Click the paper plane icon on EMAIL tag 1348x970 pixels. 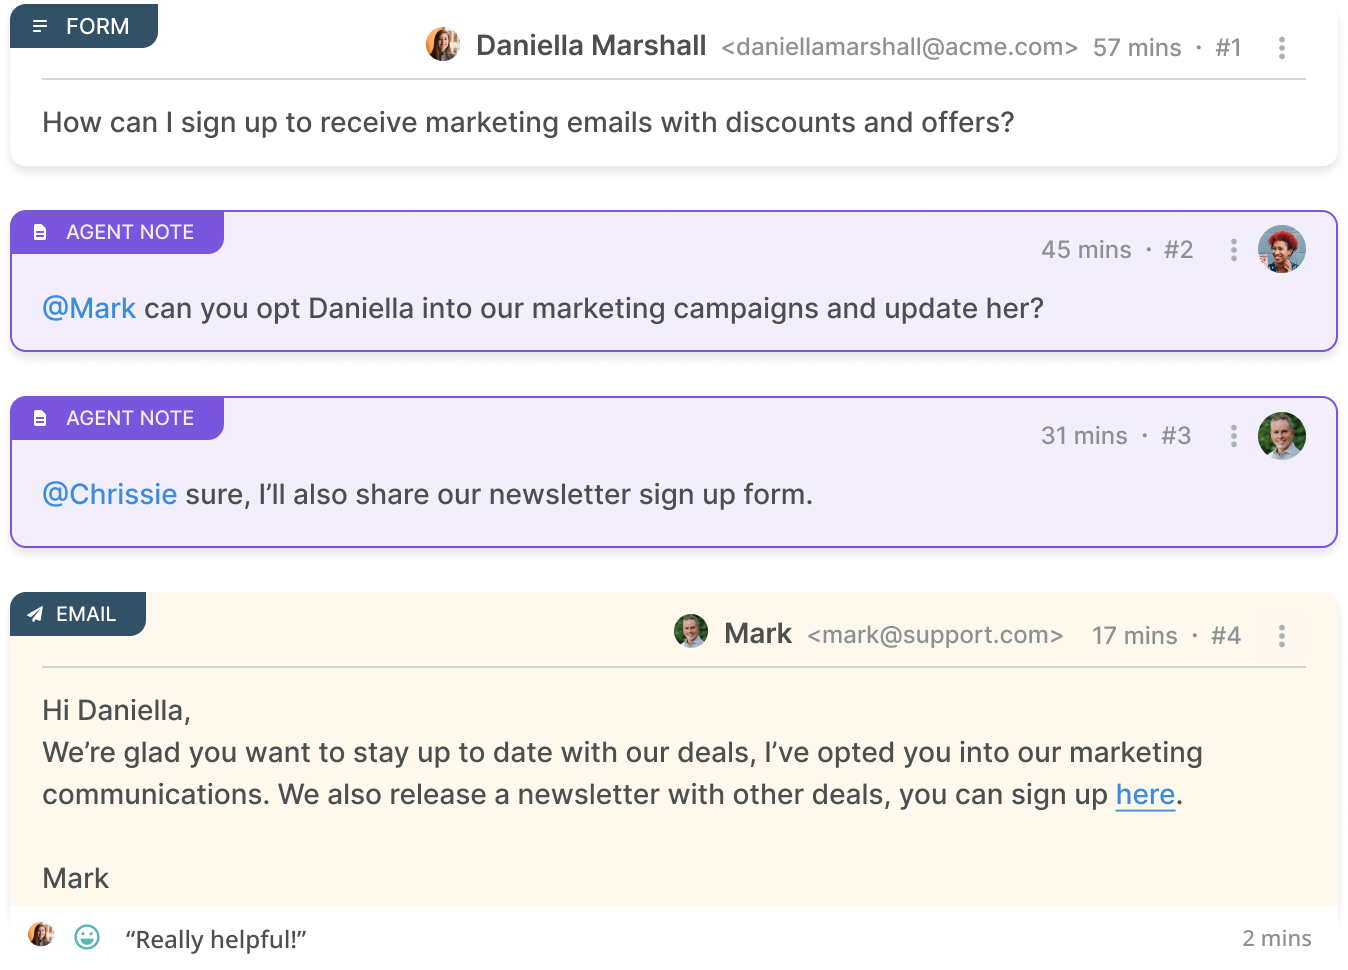[x=35, y=614]
